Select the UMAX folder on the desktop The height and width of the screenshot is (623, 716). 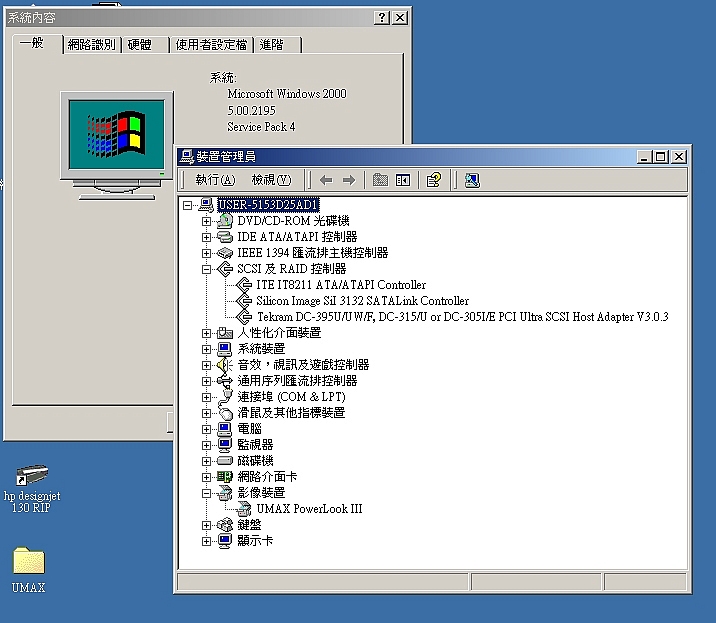[28, 569]
